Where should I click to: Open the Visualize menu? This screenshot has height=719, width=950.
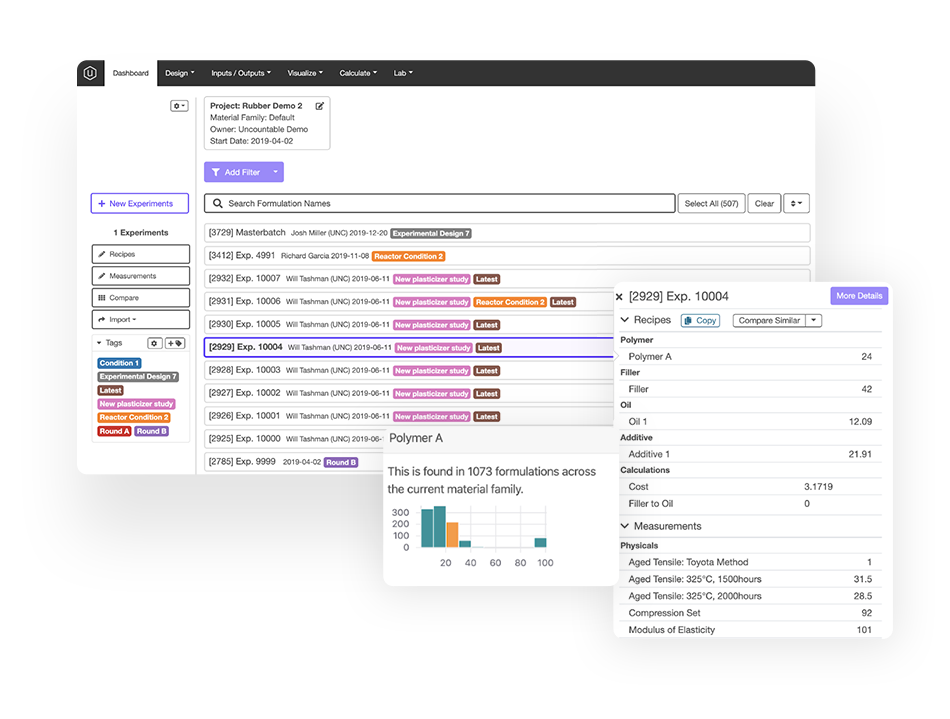(305, 72)
